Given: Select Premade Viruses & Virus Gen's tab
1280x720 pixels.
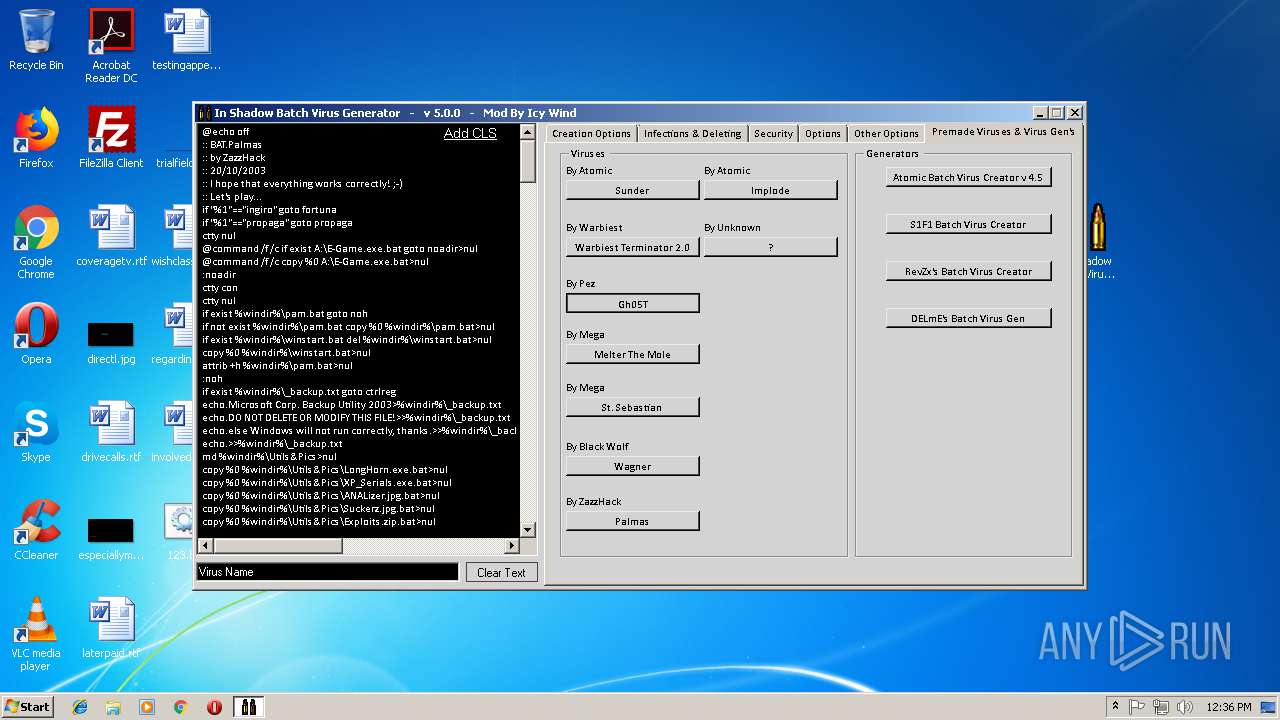Looking at the screenshot, I should click(1003, 132).
